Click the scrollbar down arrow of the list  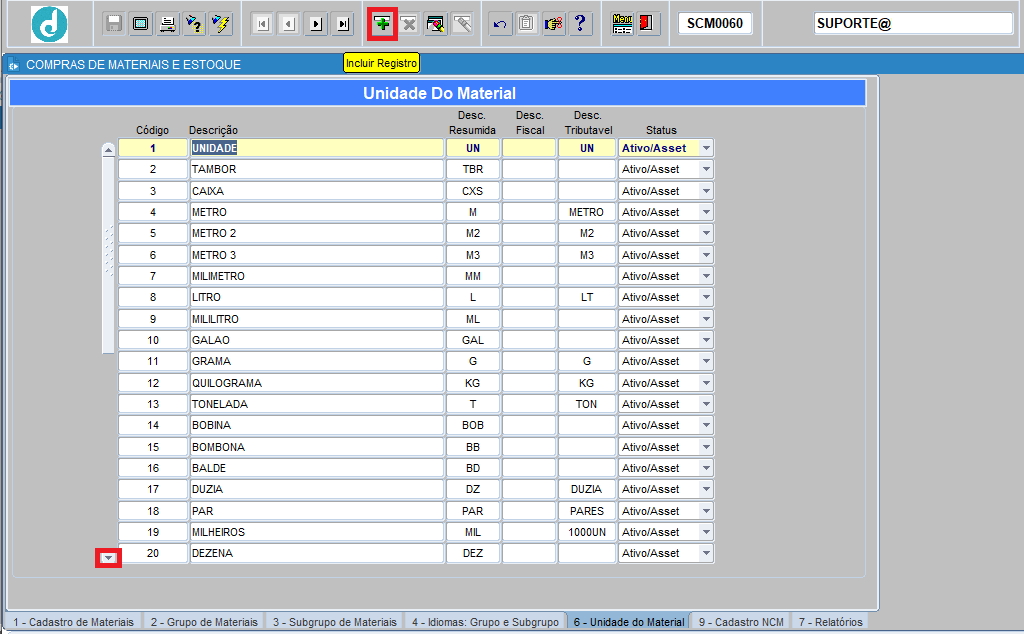tap(108, 558)
